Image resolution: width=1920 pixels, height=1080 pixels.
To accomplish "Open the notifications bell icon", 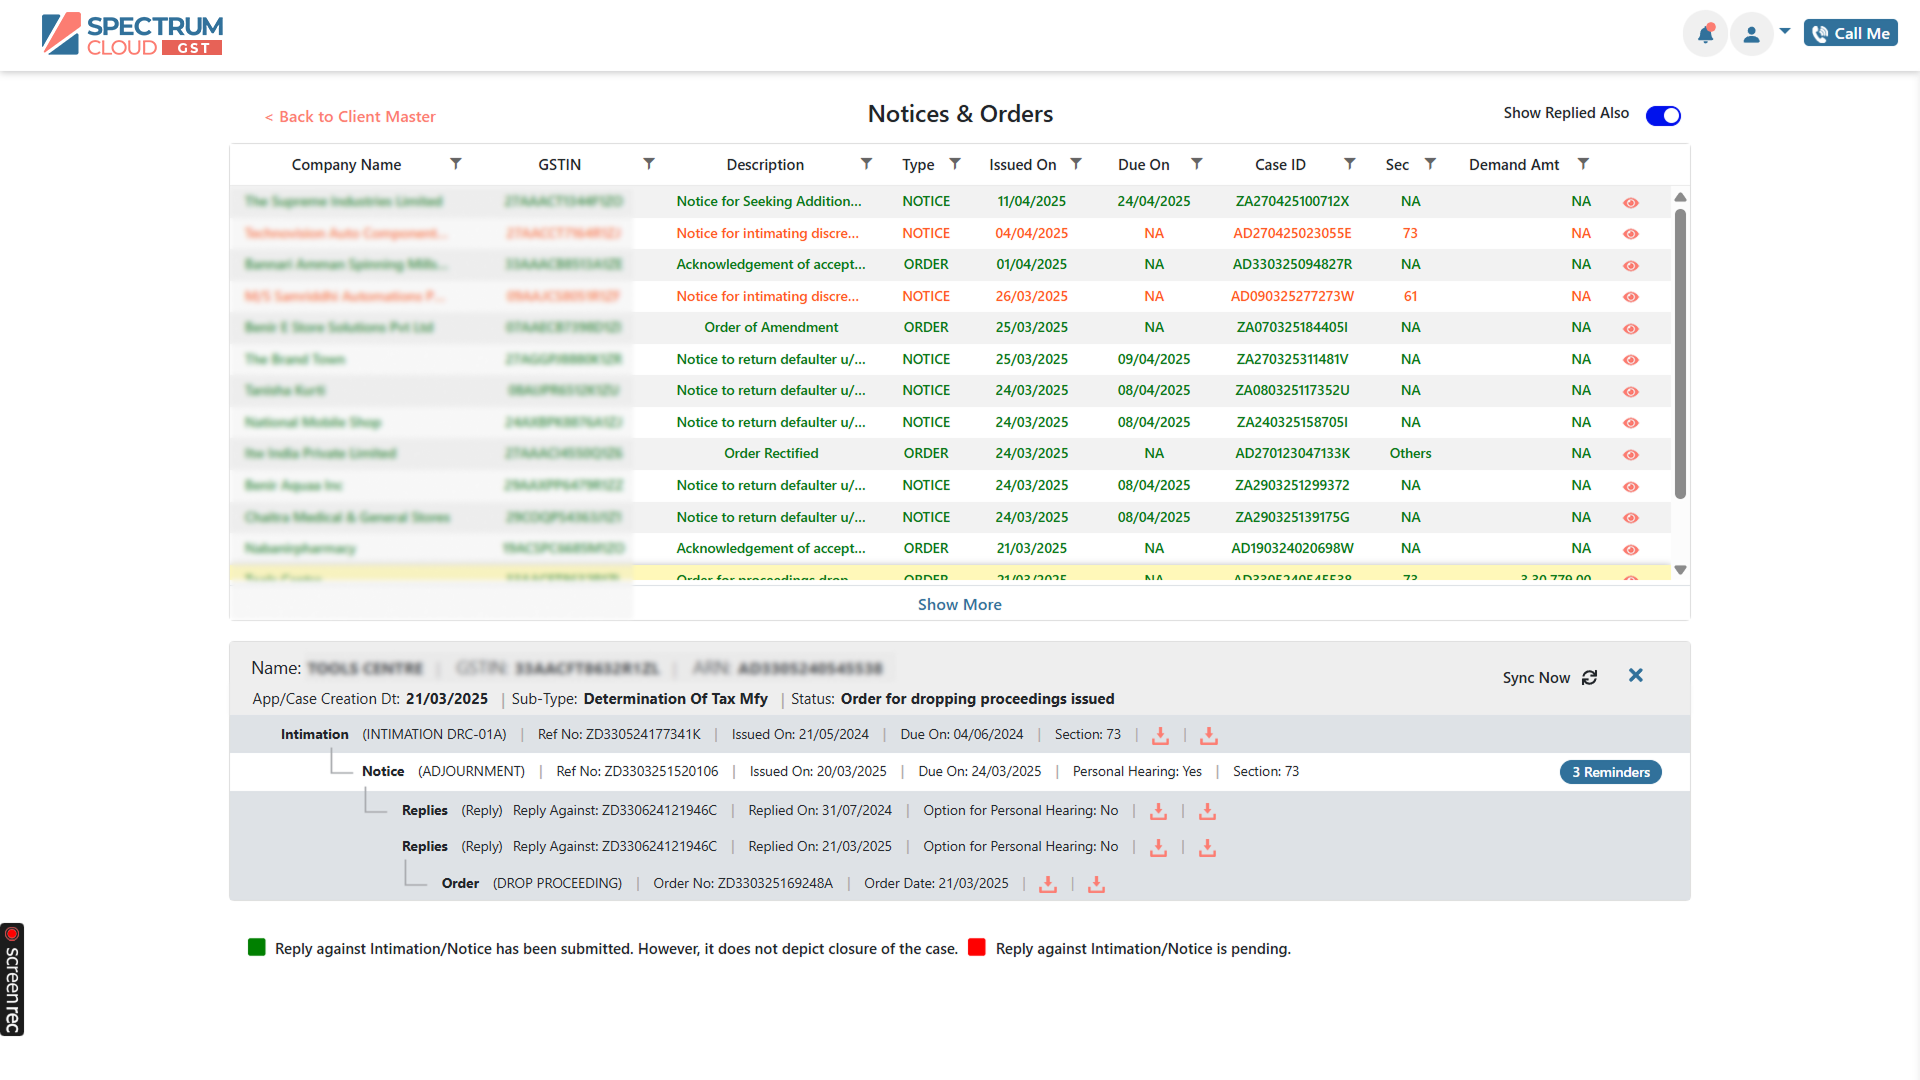I will [x=1705, y=34].
